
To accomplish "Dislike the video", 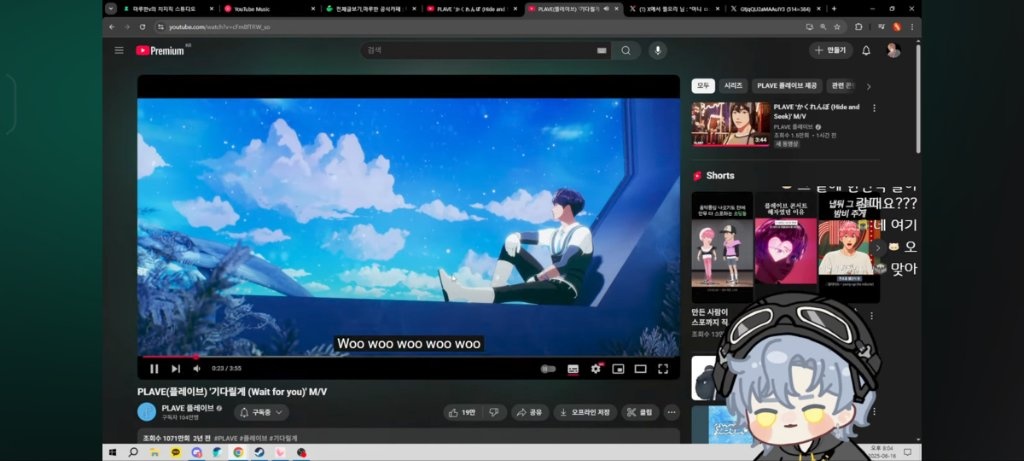I will (x=494, y=412).
